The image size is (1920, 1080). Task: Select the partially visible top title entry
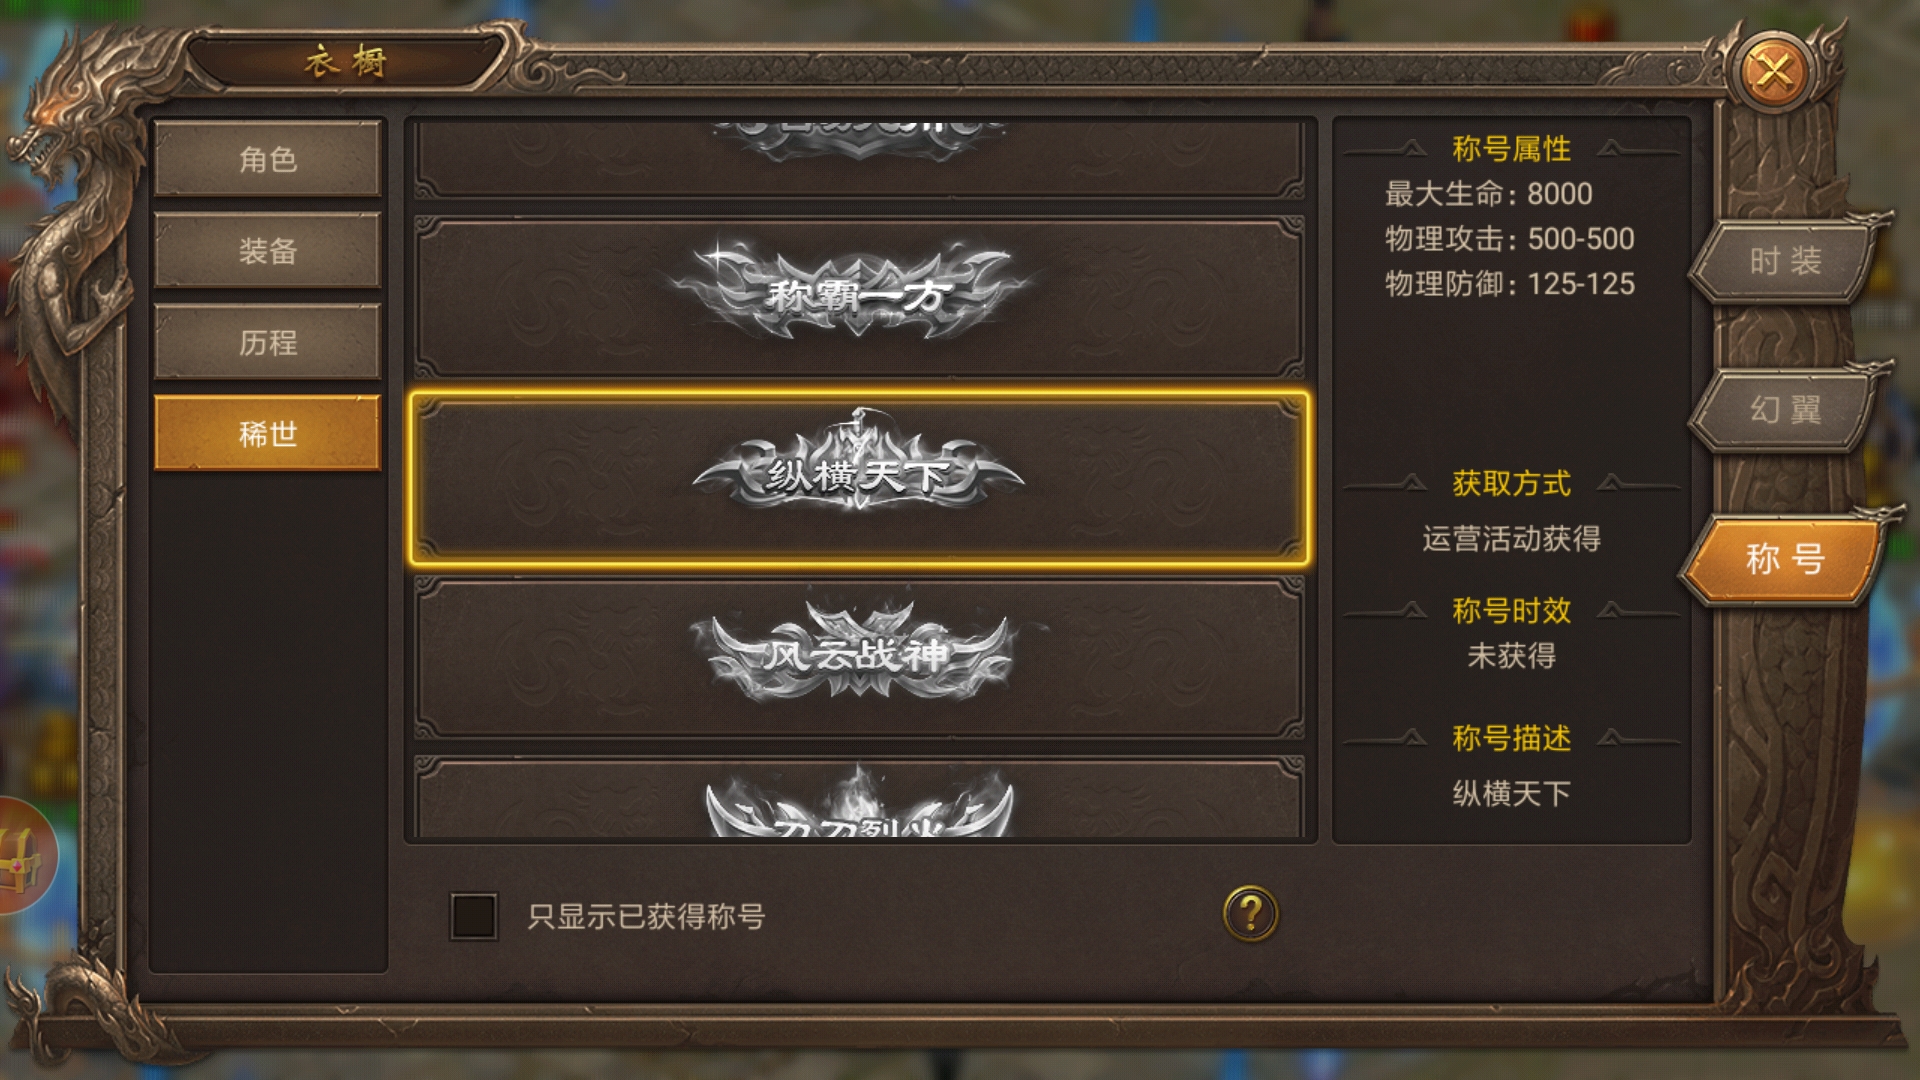pos(859,159)
